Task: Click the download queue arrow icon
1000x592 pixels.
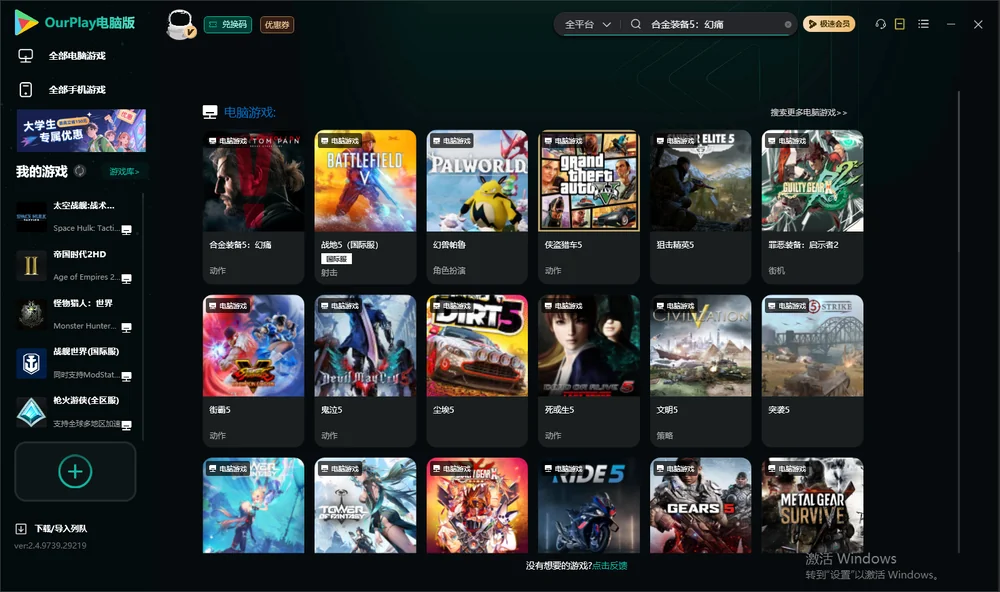Action: point(21,529)
